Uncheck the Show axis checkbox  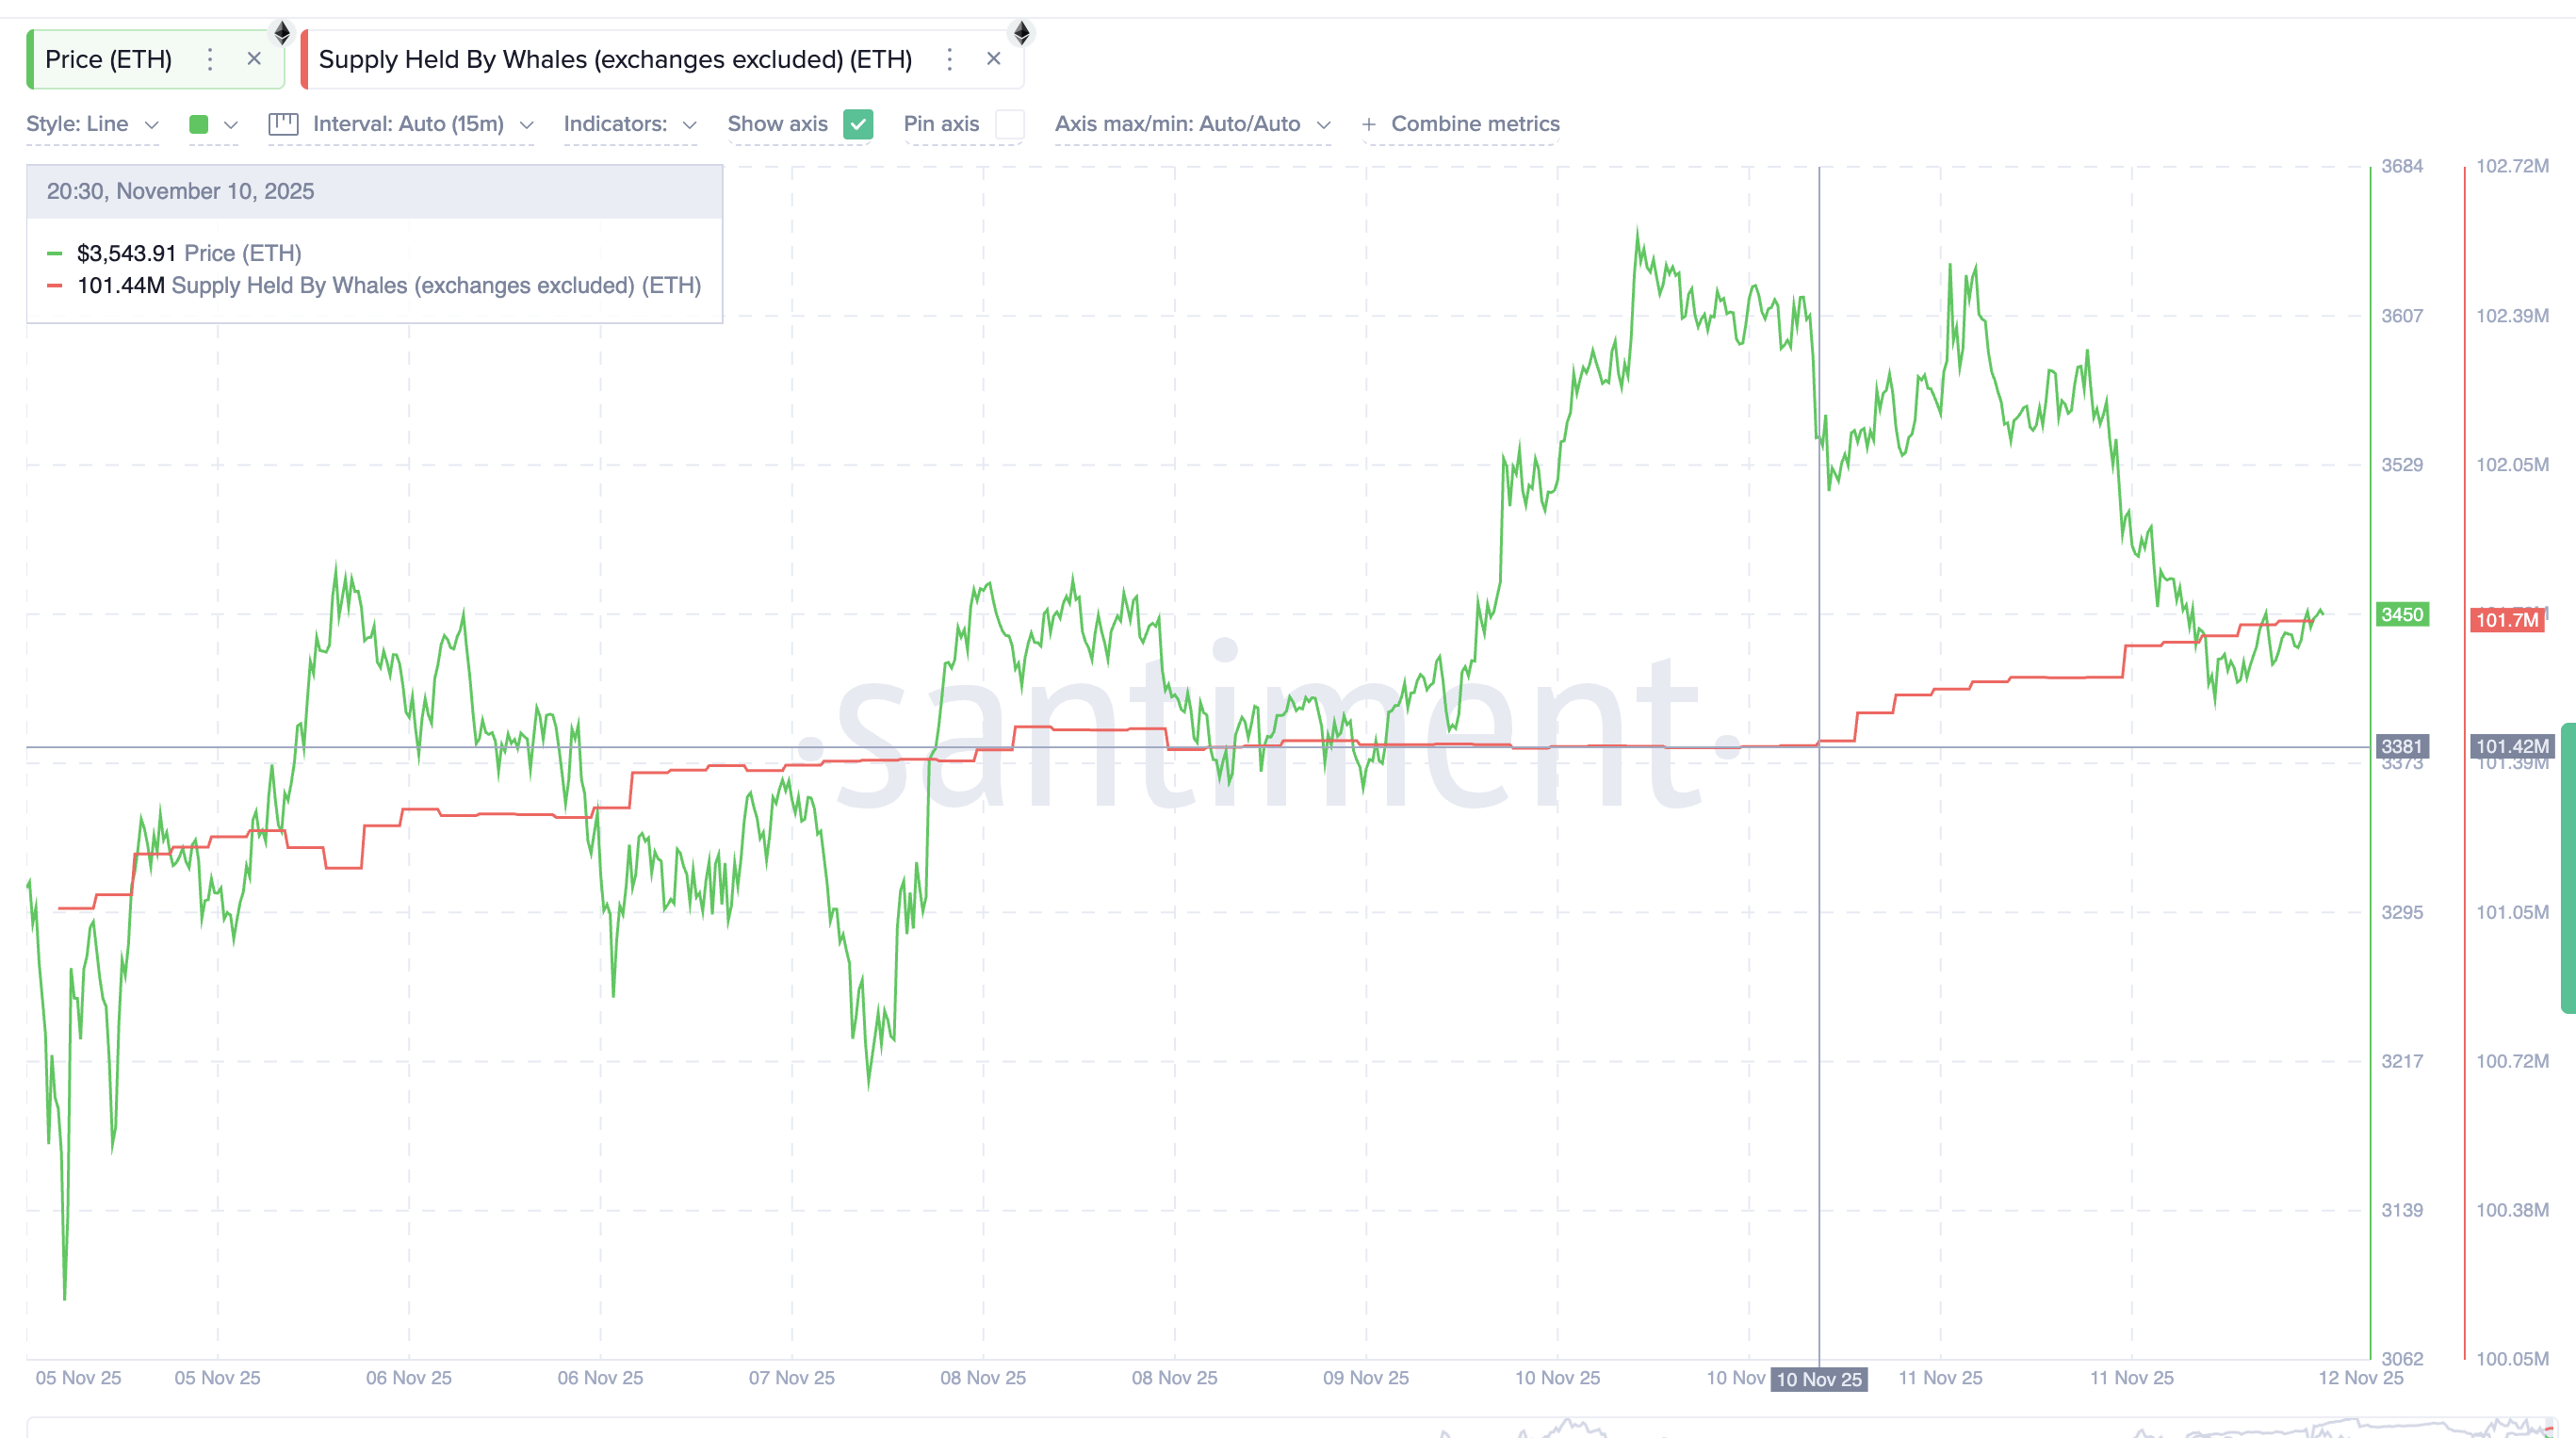pos(857,125)
